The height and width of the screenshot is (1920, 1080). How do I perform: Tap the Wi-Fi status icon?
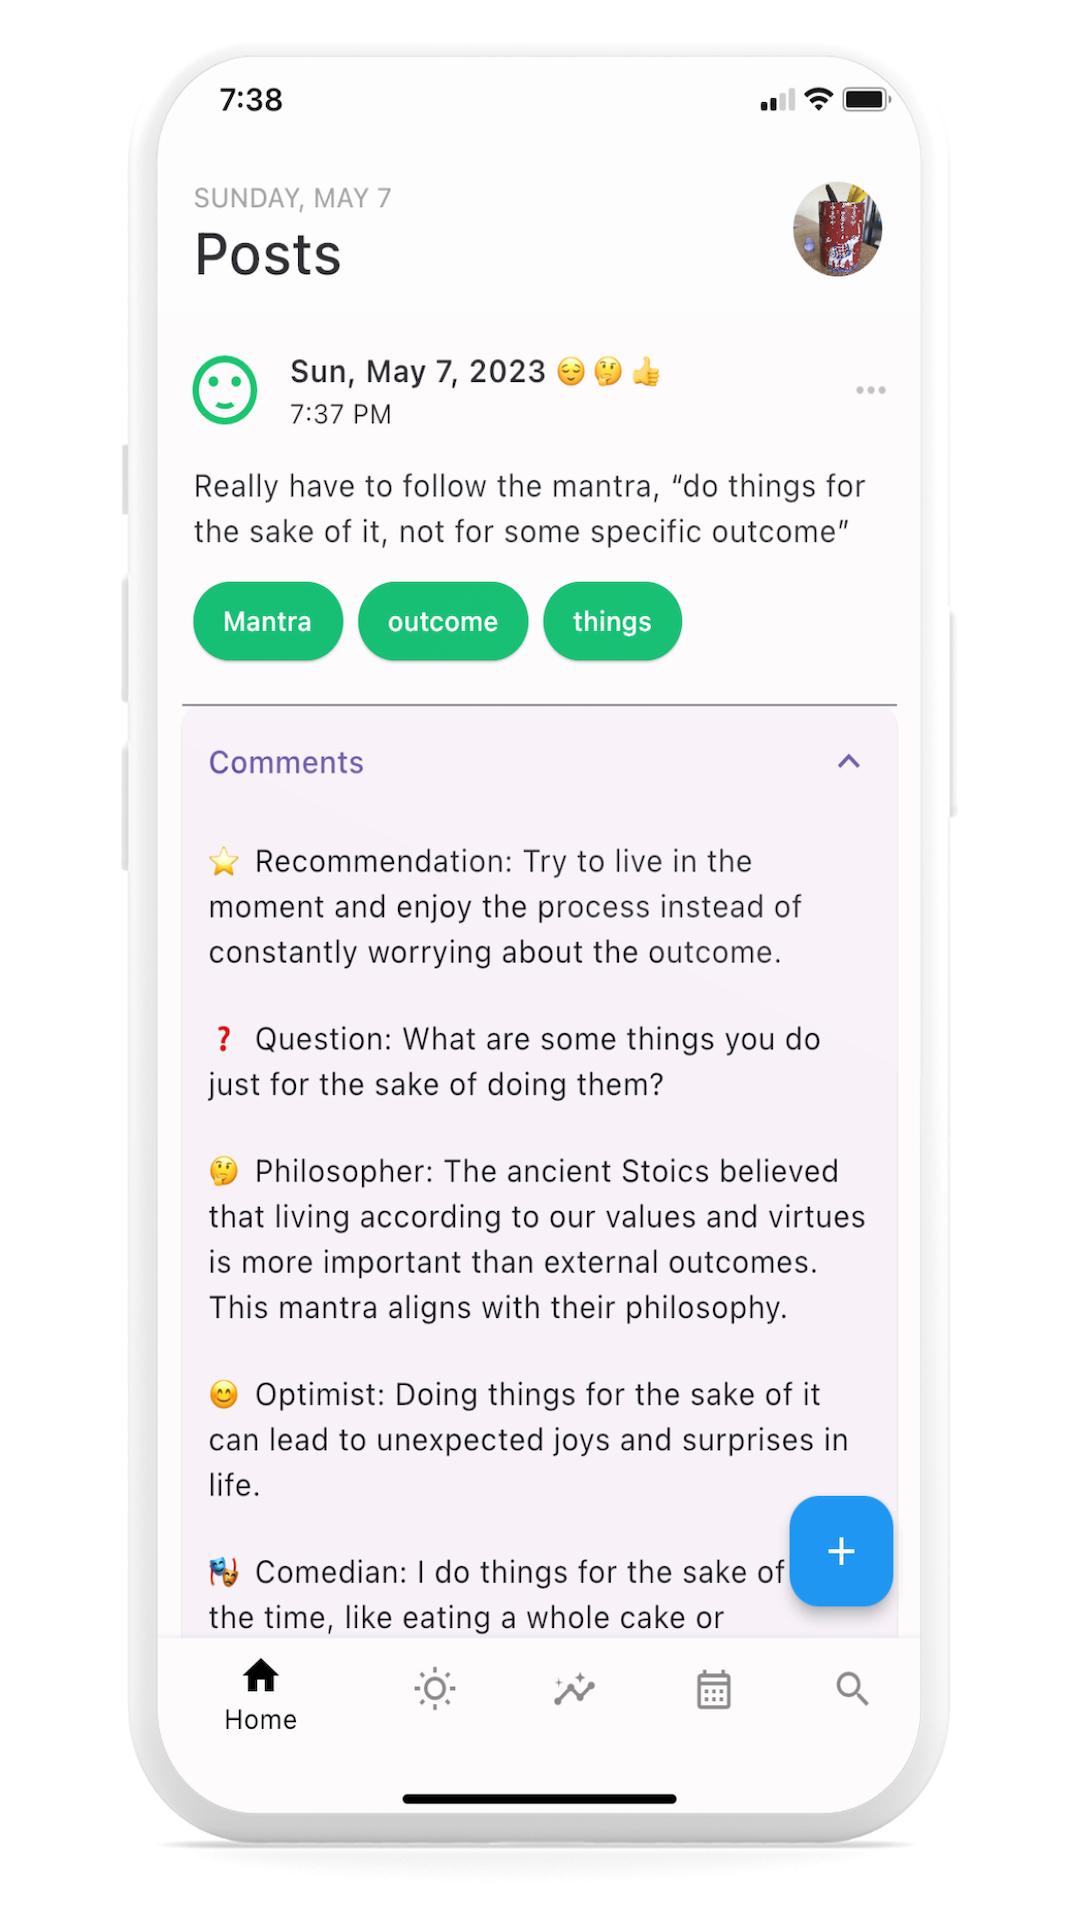coord(819,99)
